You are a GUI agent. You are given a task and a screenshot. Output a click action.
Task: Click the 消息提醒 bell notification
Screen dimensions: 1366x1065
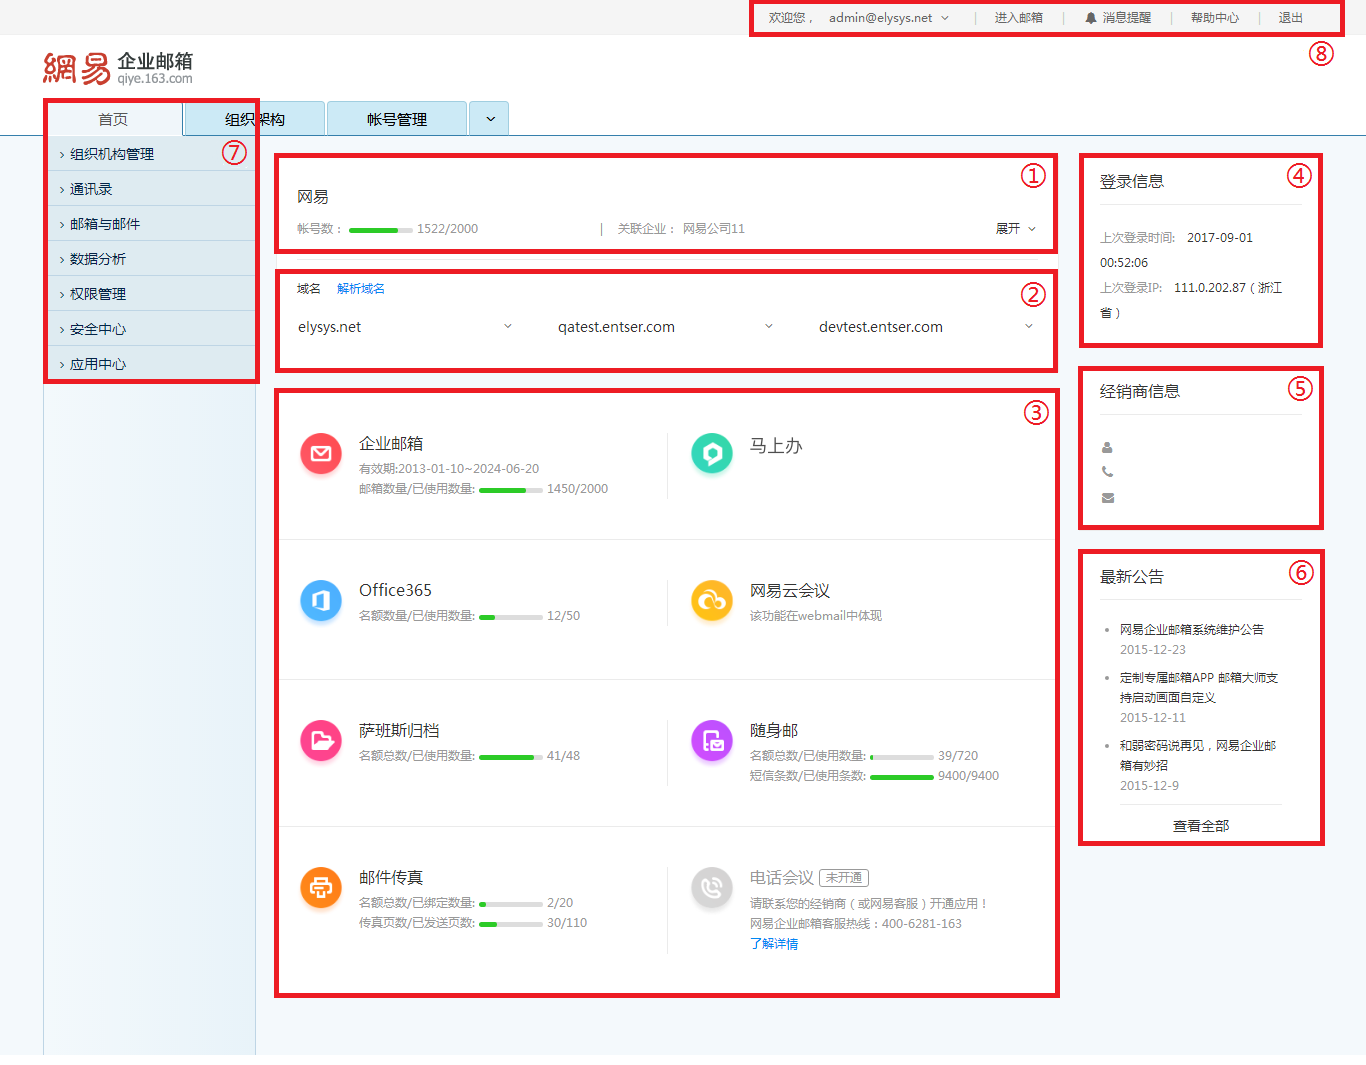1118,18
